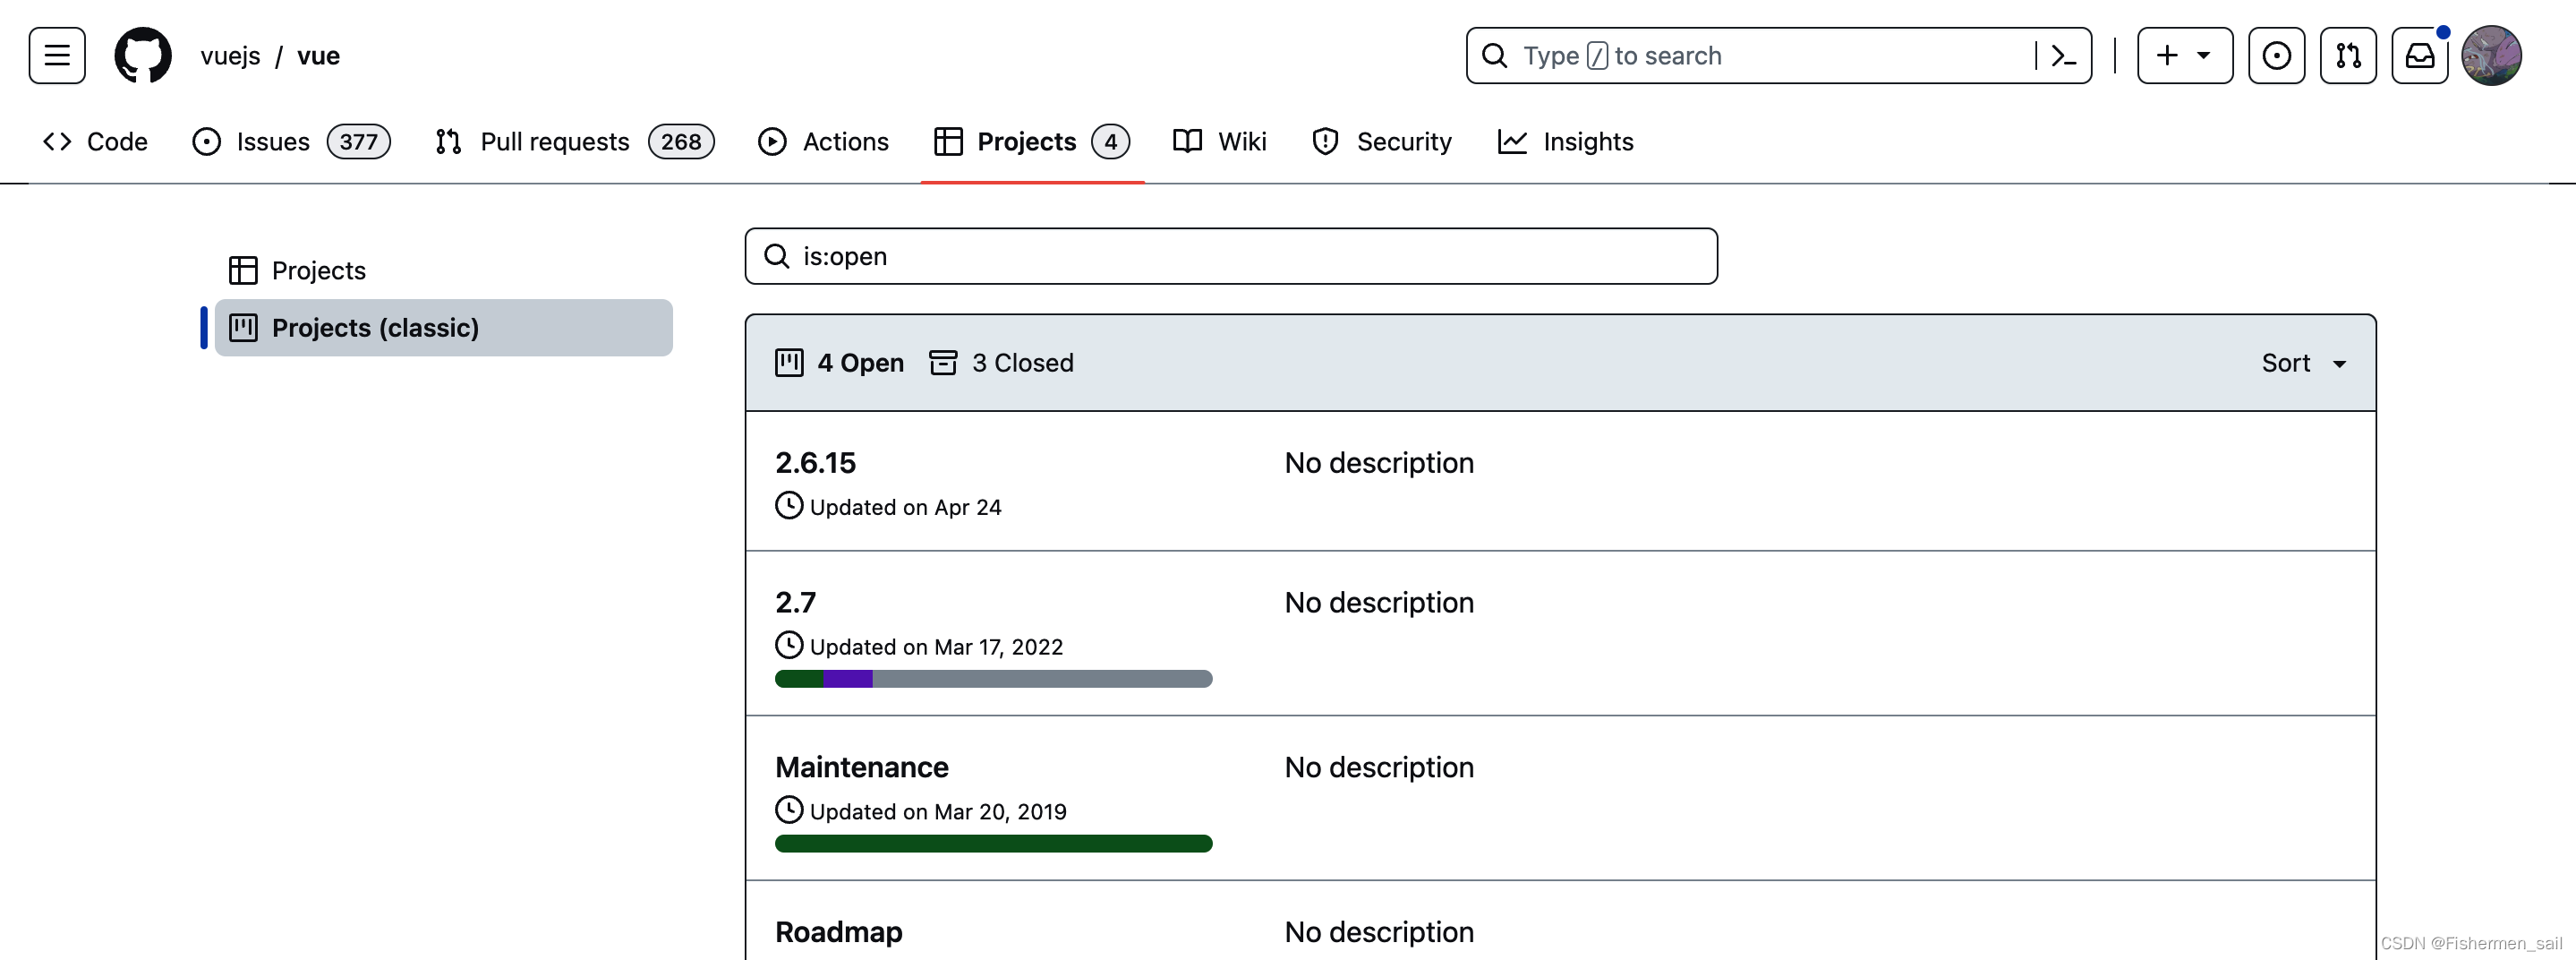Open the Security tab
The height and width of the screenshot is (960, 2576).
(x=1382, y=141)
